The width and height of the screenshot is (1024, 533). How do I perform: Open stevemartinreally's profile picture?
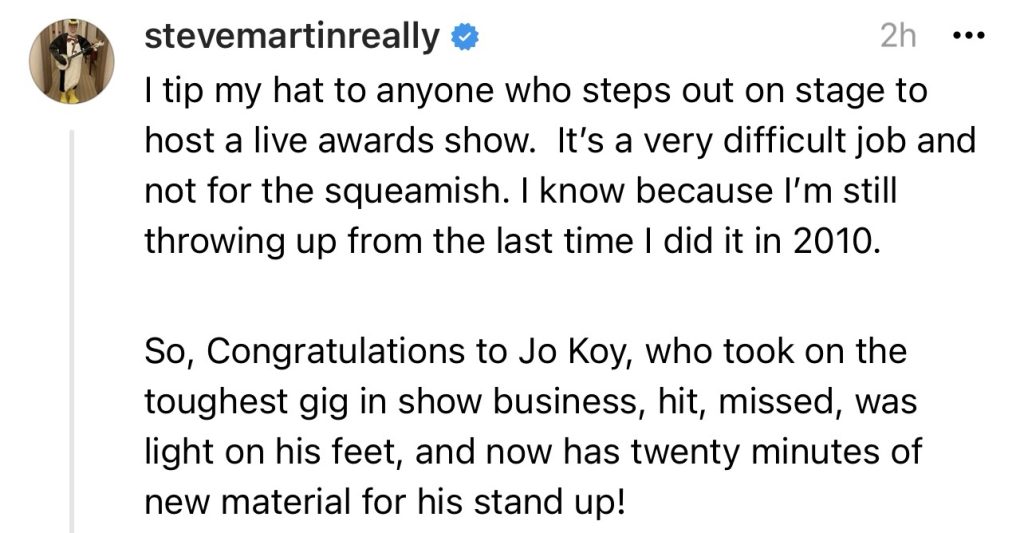(x=71, y=62)
